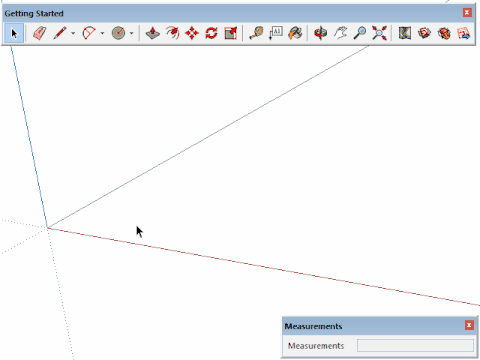Choose the Text label tool
The height and width of the screenshot is (360, 480).
click(276, 33)
